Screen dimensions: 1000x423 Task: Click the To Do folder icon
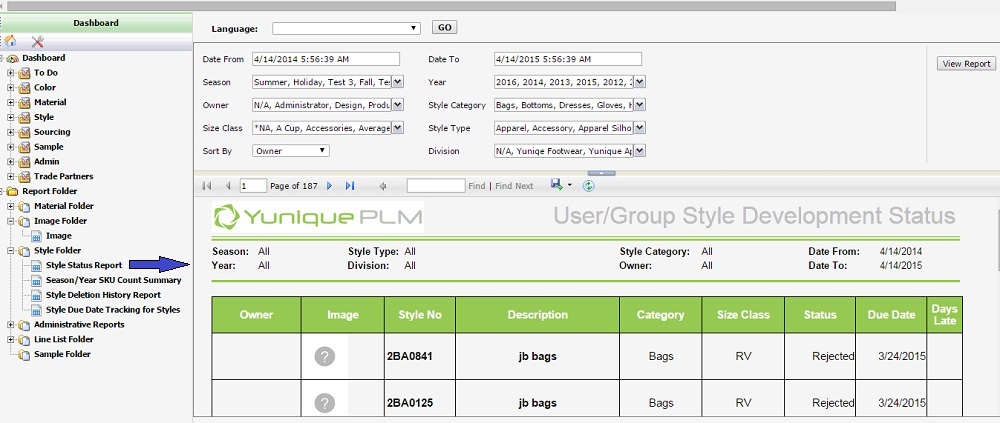[24, 73]
